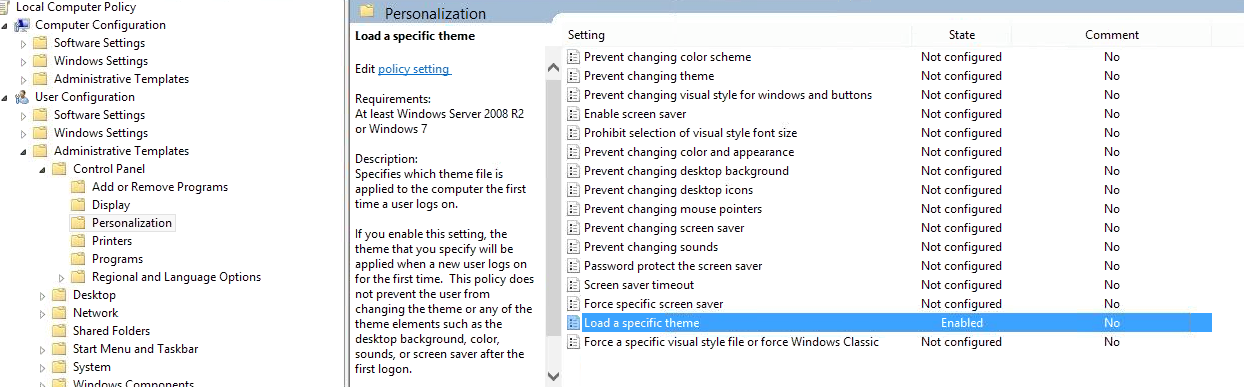Click the description pane scroll up arrow
The image size is (1244, 387).
point(553,68)
